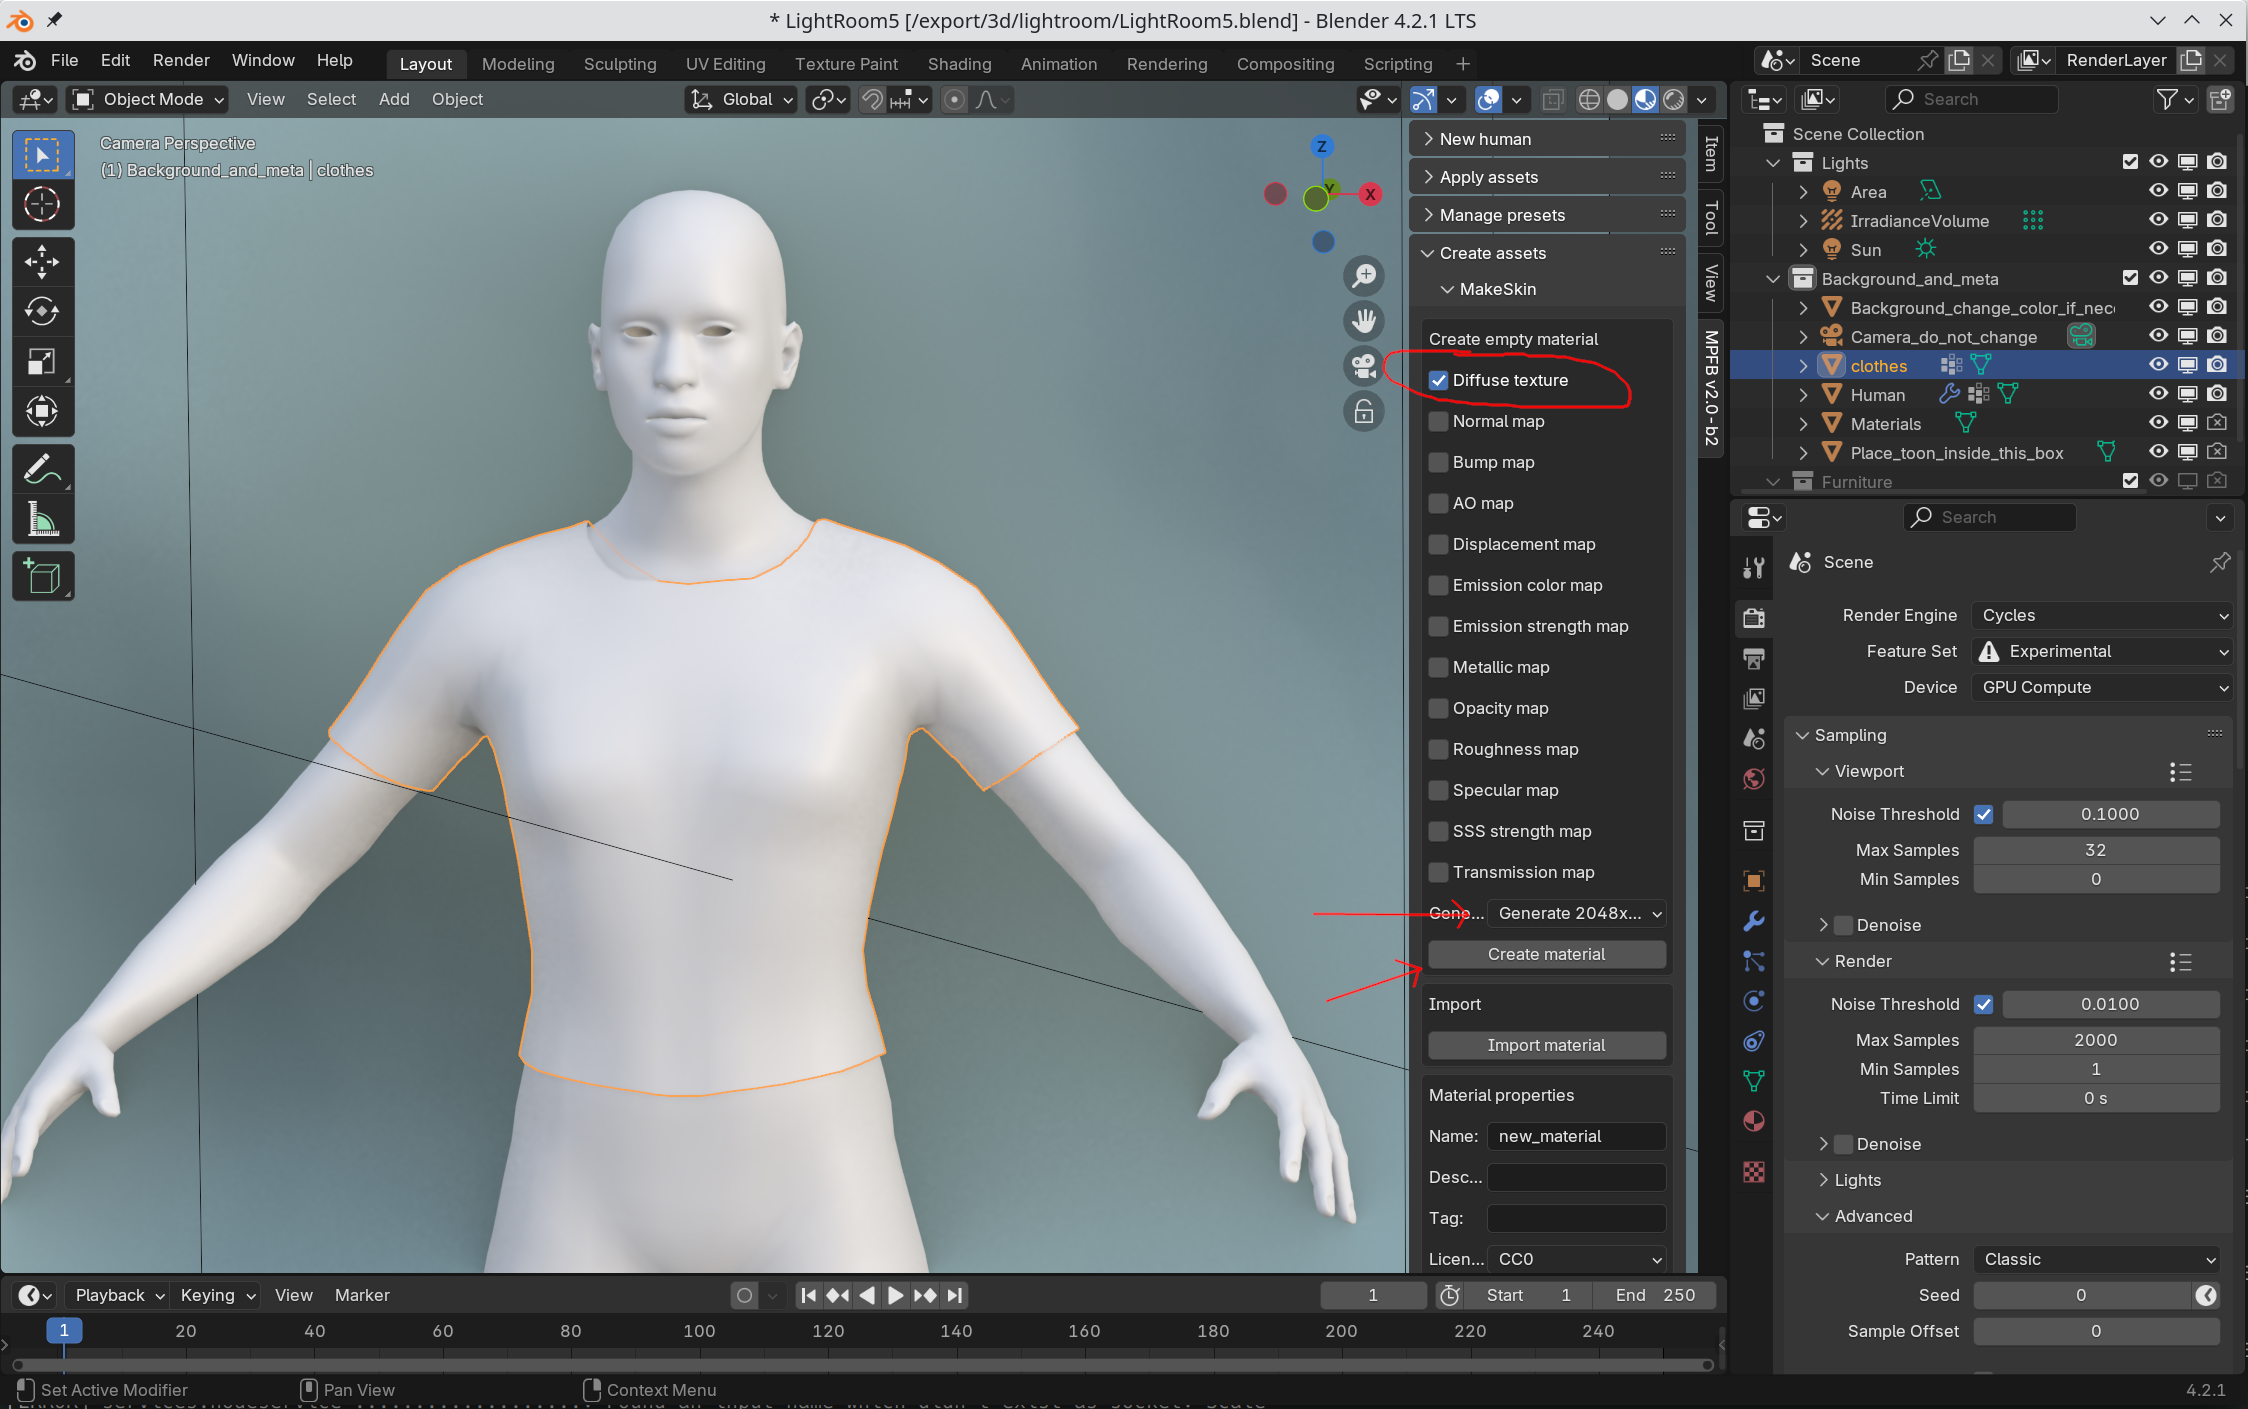Switch to wireframe viewport shading
The height and width of the screenshot is (1409, 2248).
pyautogui.click(x=1589, y=99)
